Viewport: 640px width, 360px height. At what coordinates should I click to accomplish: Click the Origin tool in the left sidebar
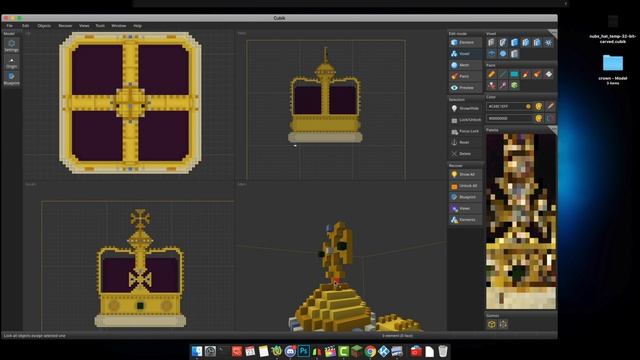(11, 63)
